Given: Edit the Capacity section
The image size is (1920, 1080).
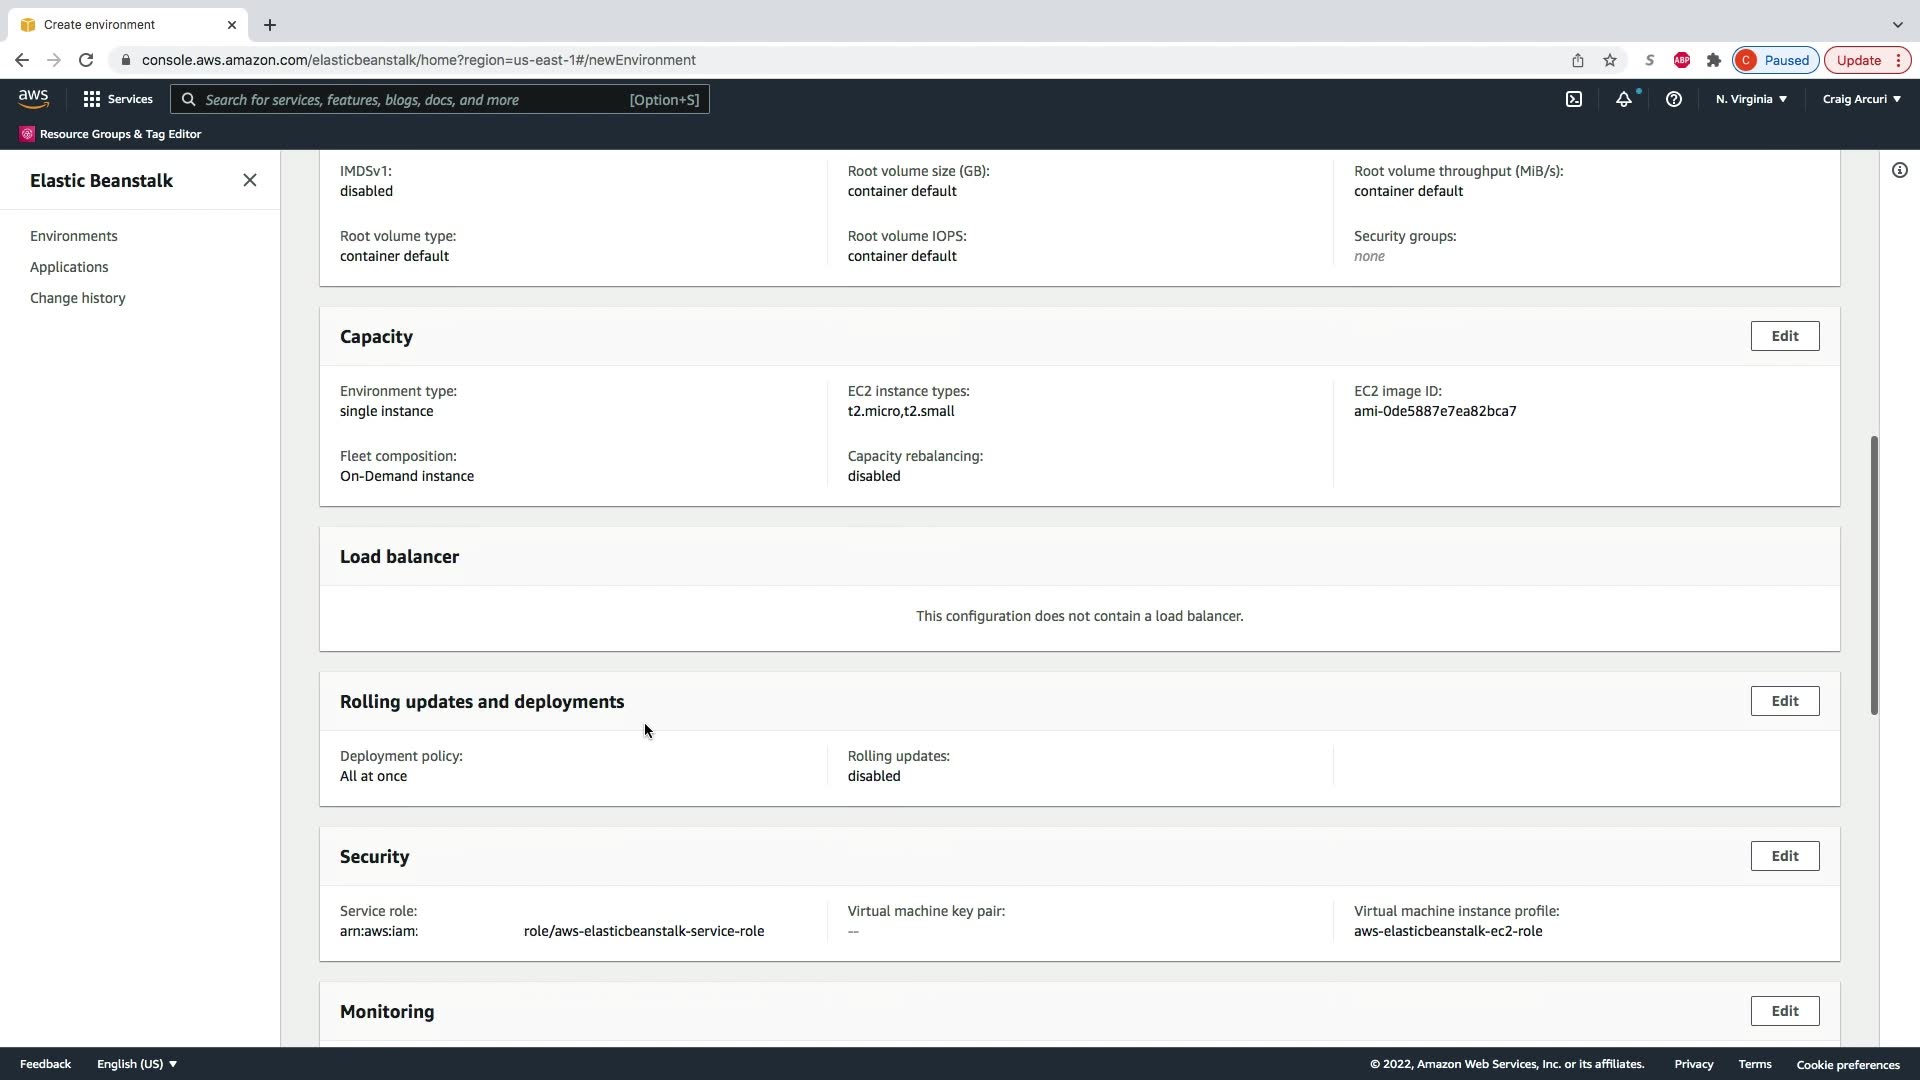Looking at the screenshot, I should click(1784, 336).
